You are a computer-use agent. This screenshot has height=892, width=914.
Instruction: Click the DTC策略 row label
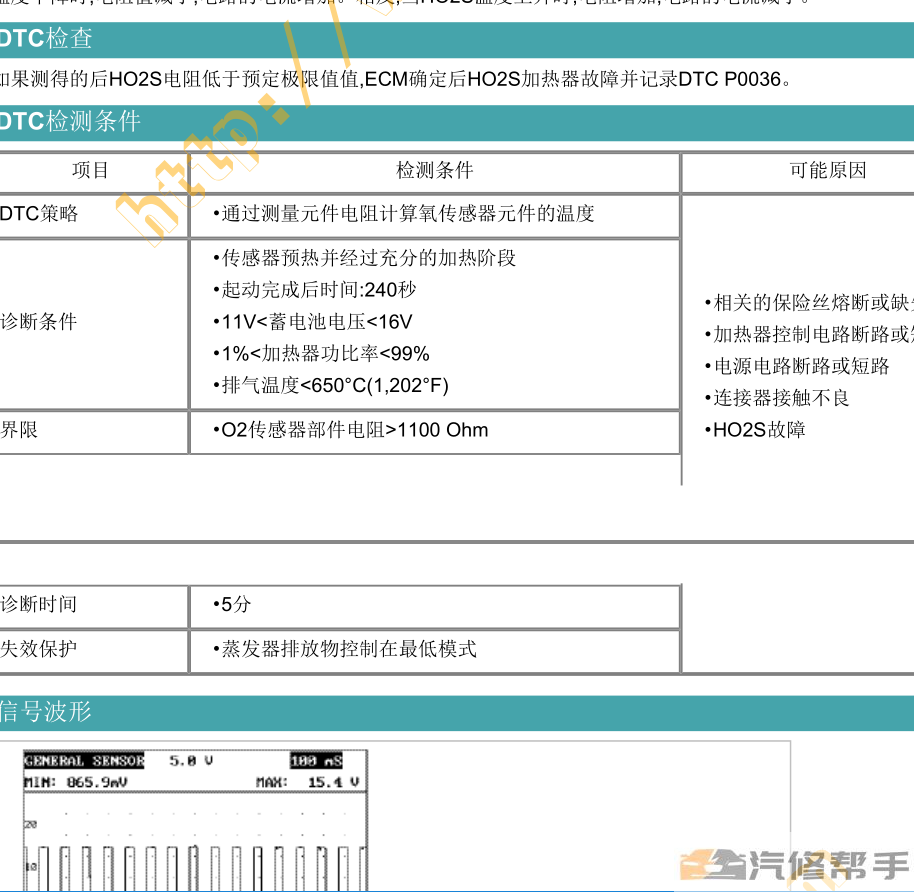pyautogui.click(x=39, y=214)
